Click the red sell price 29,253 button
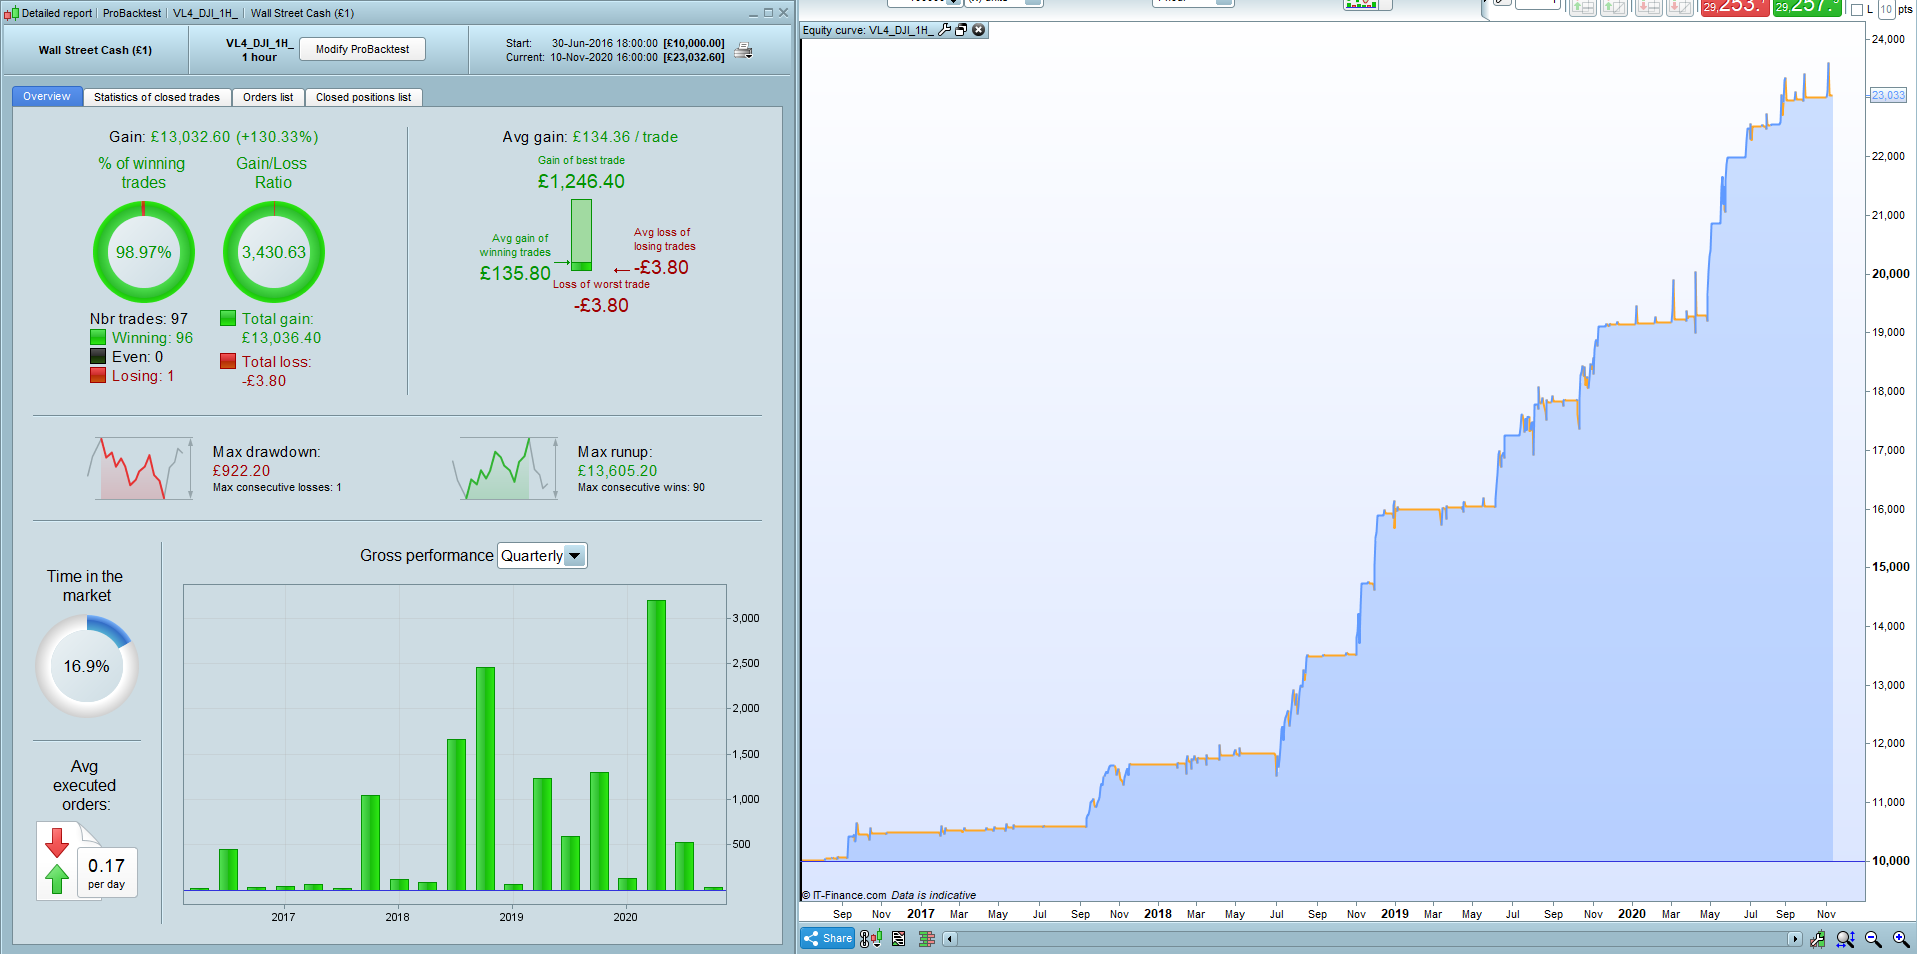This screenshot has width=1917, height=954. coord(1735,7)
